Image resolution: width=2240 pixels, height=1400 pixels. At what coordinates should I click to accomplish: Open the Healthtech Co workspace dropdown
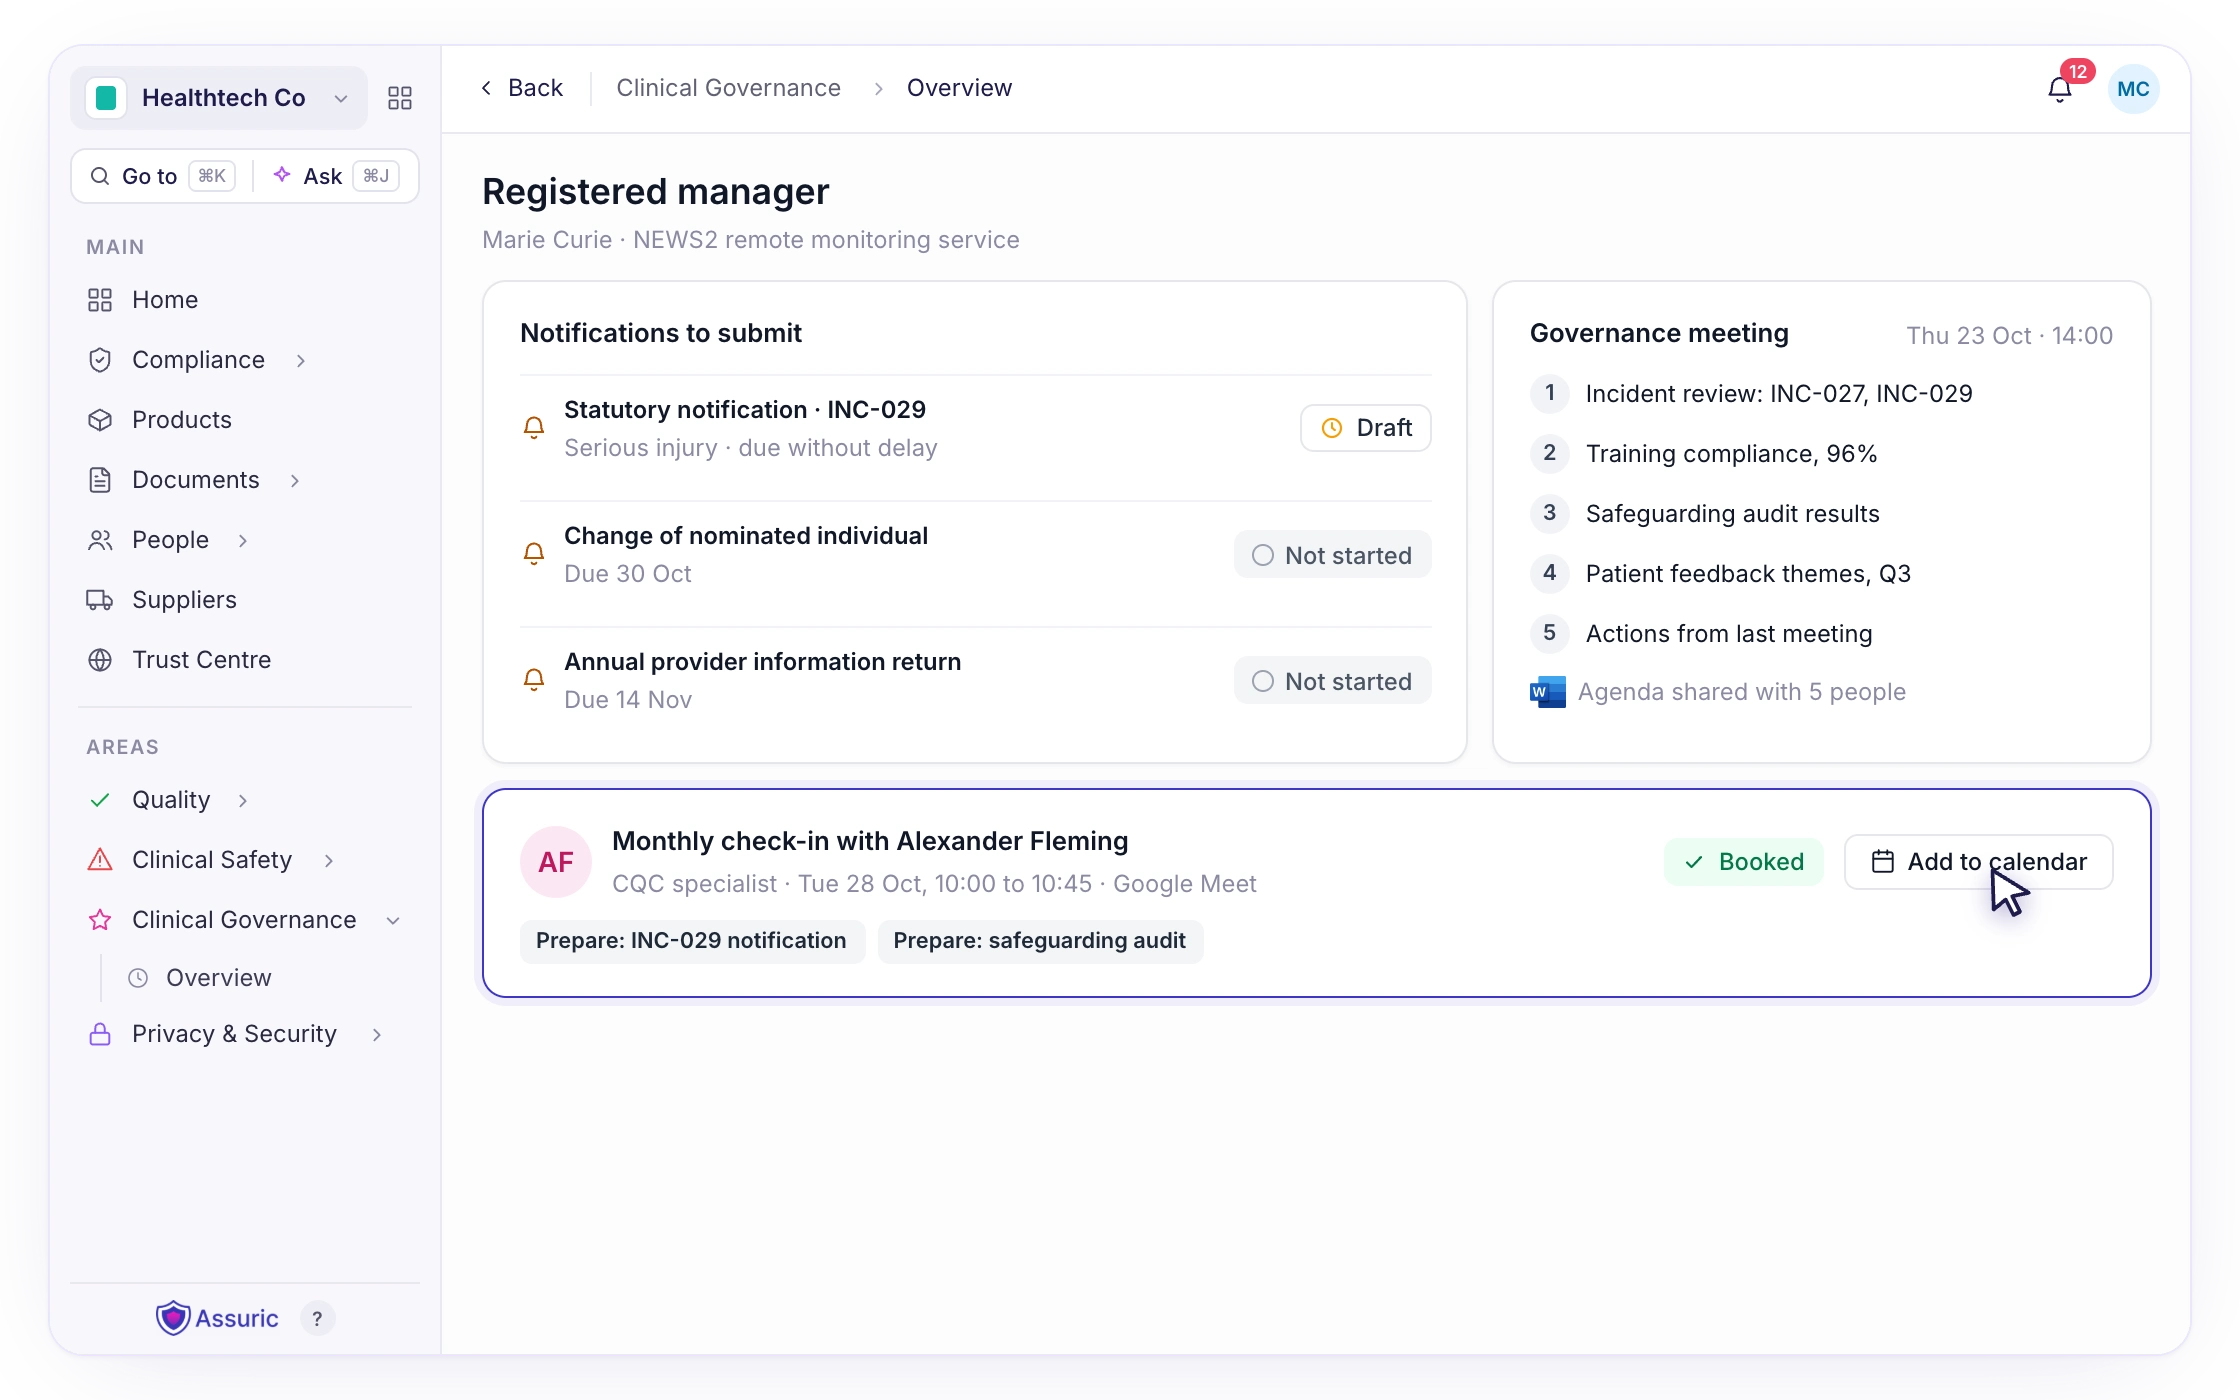click(219, 98)
